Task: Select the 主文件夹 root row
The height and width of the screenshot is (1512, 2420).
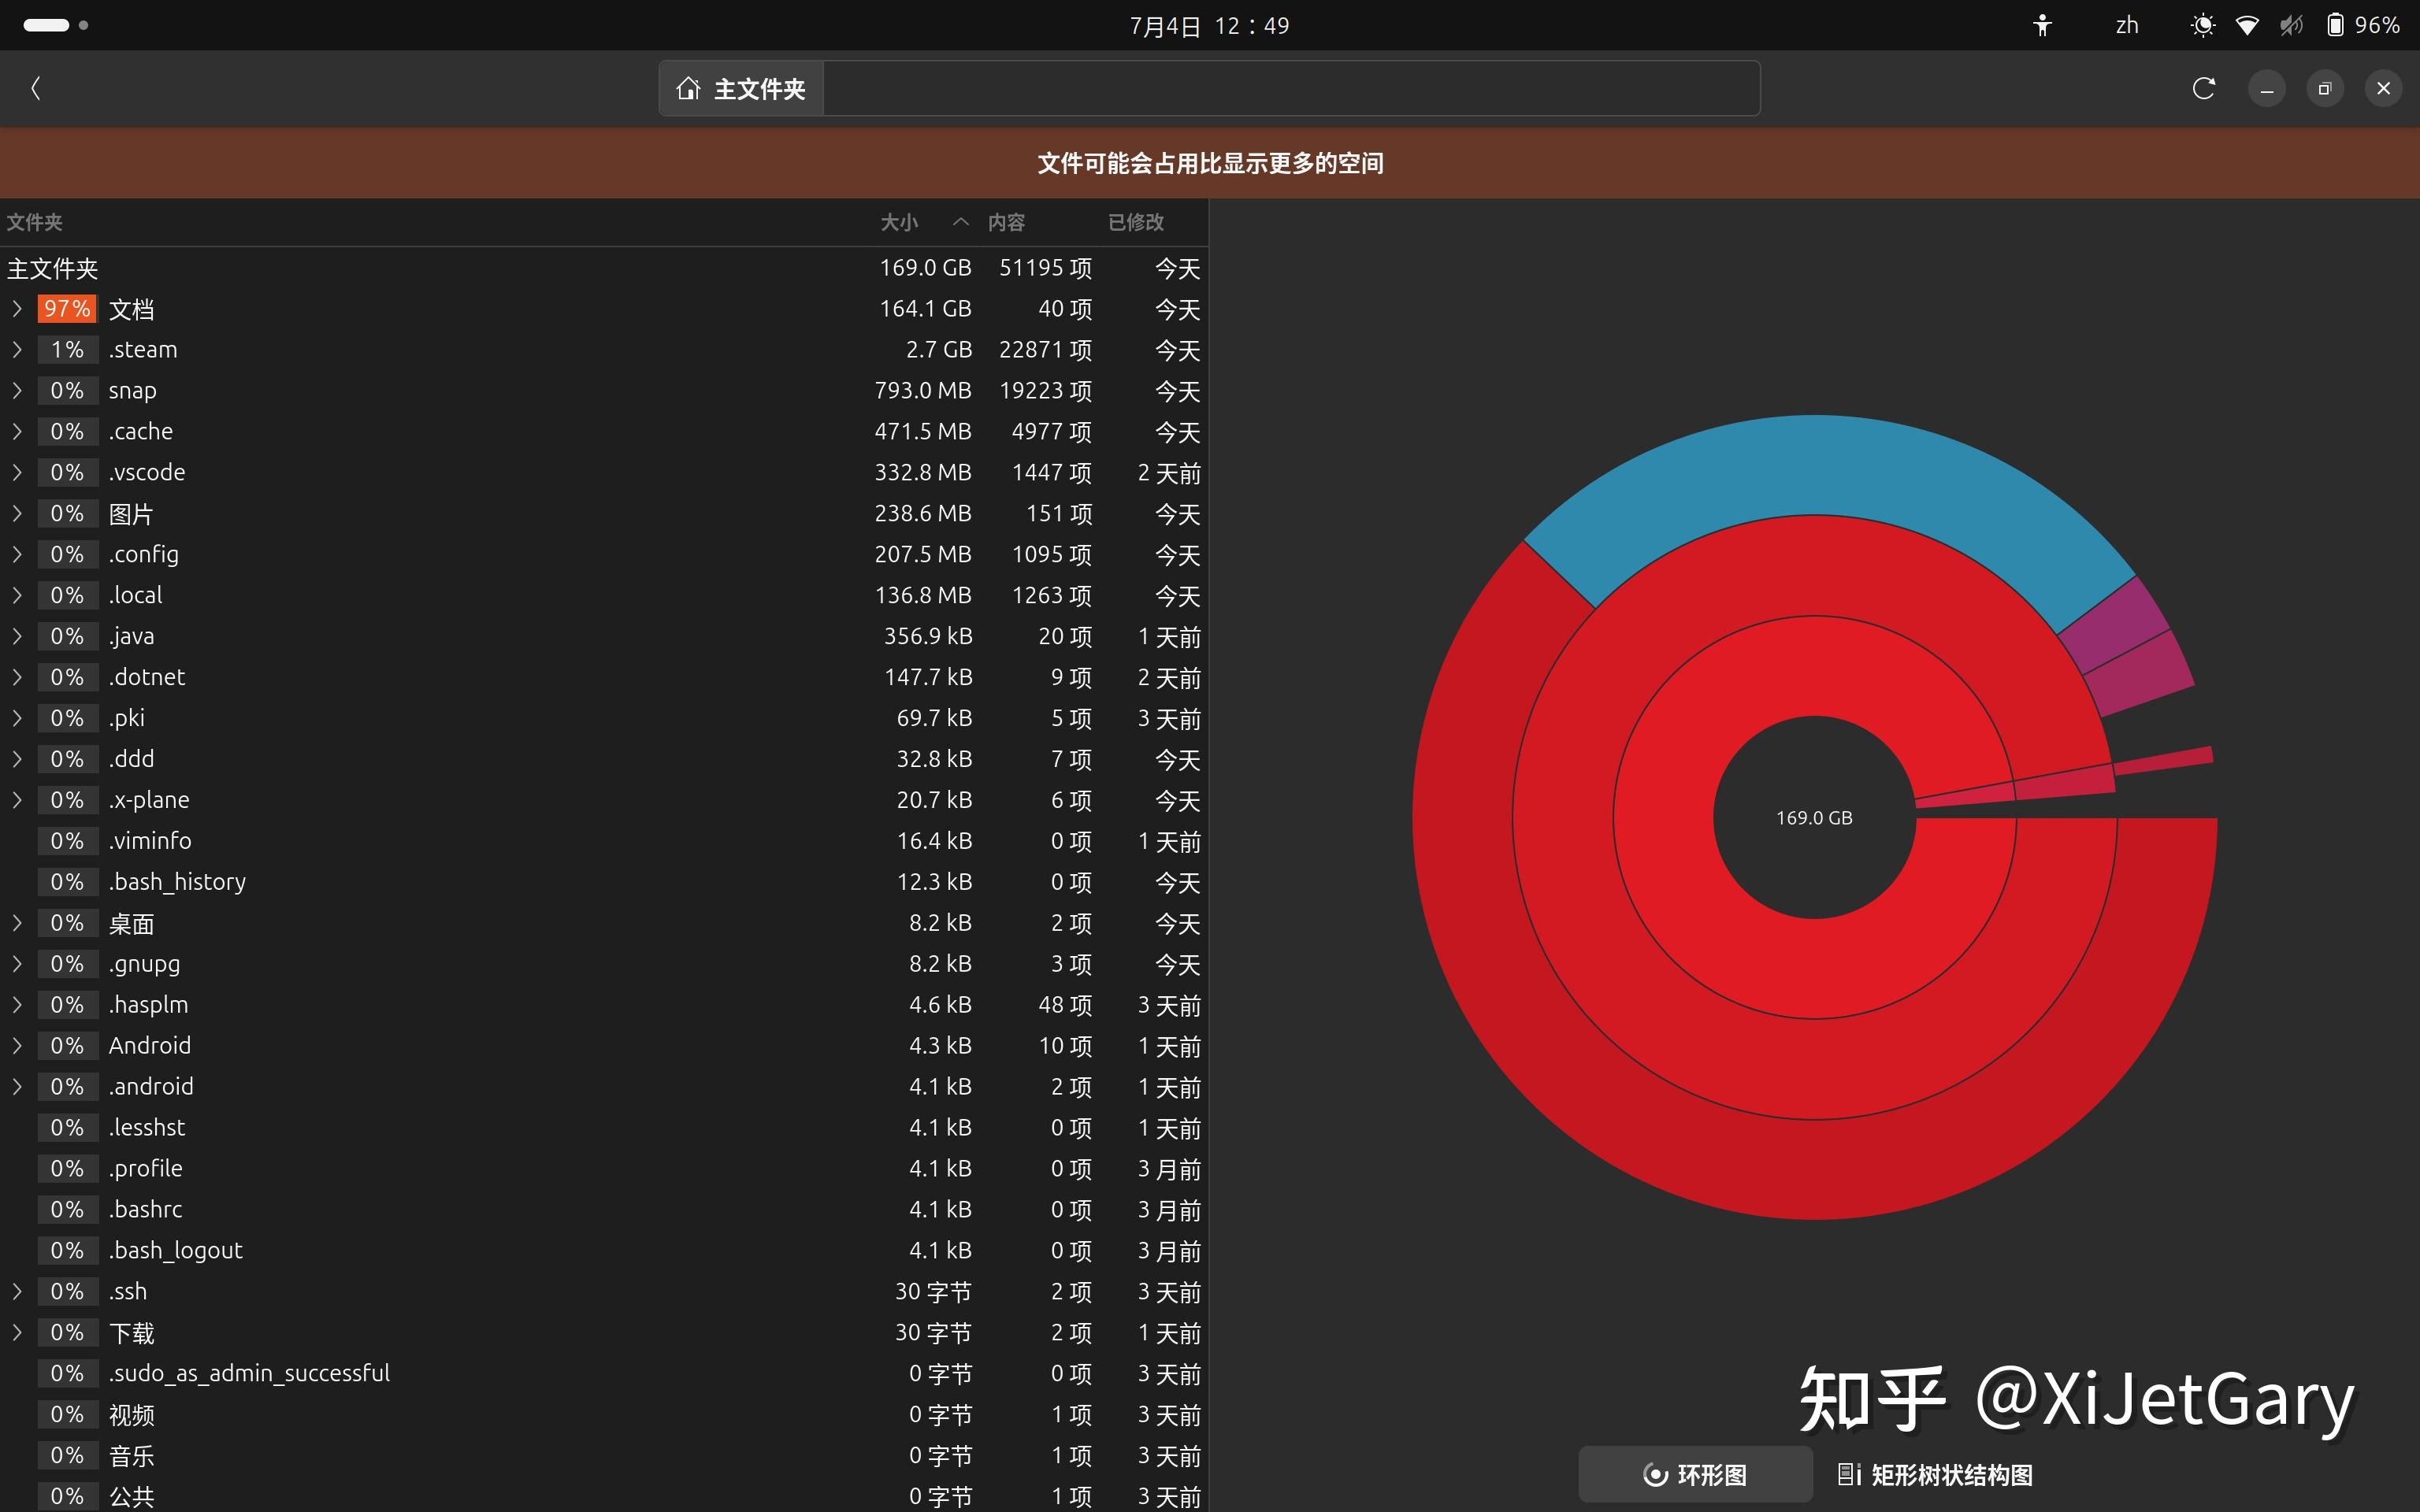Action: [604, 268]
